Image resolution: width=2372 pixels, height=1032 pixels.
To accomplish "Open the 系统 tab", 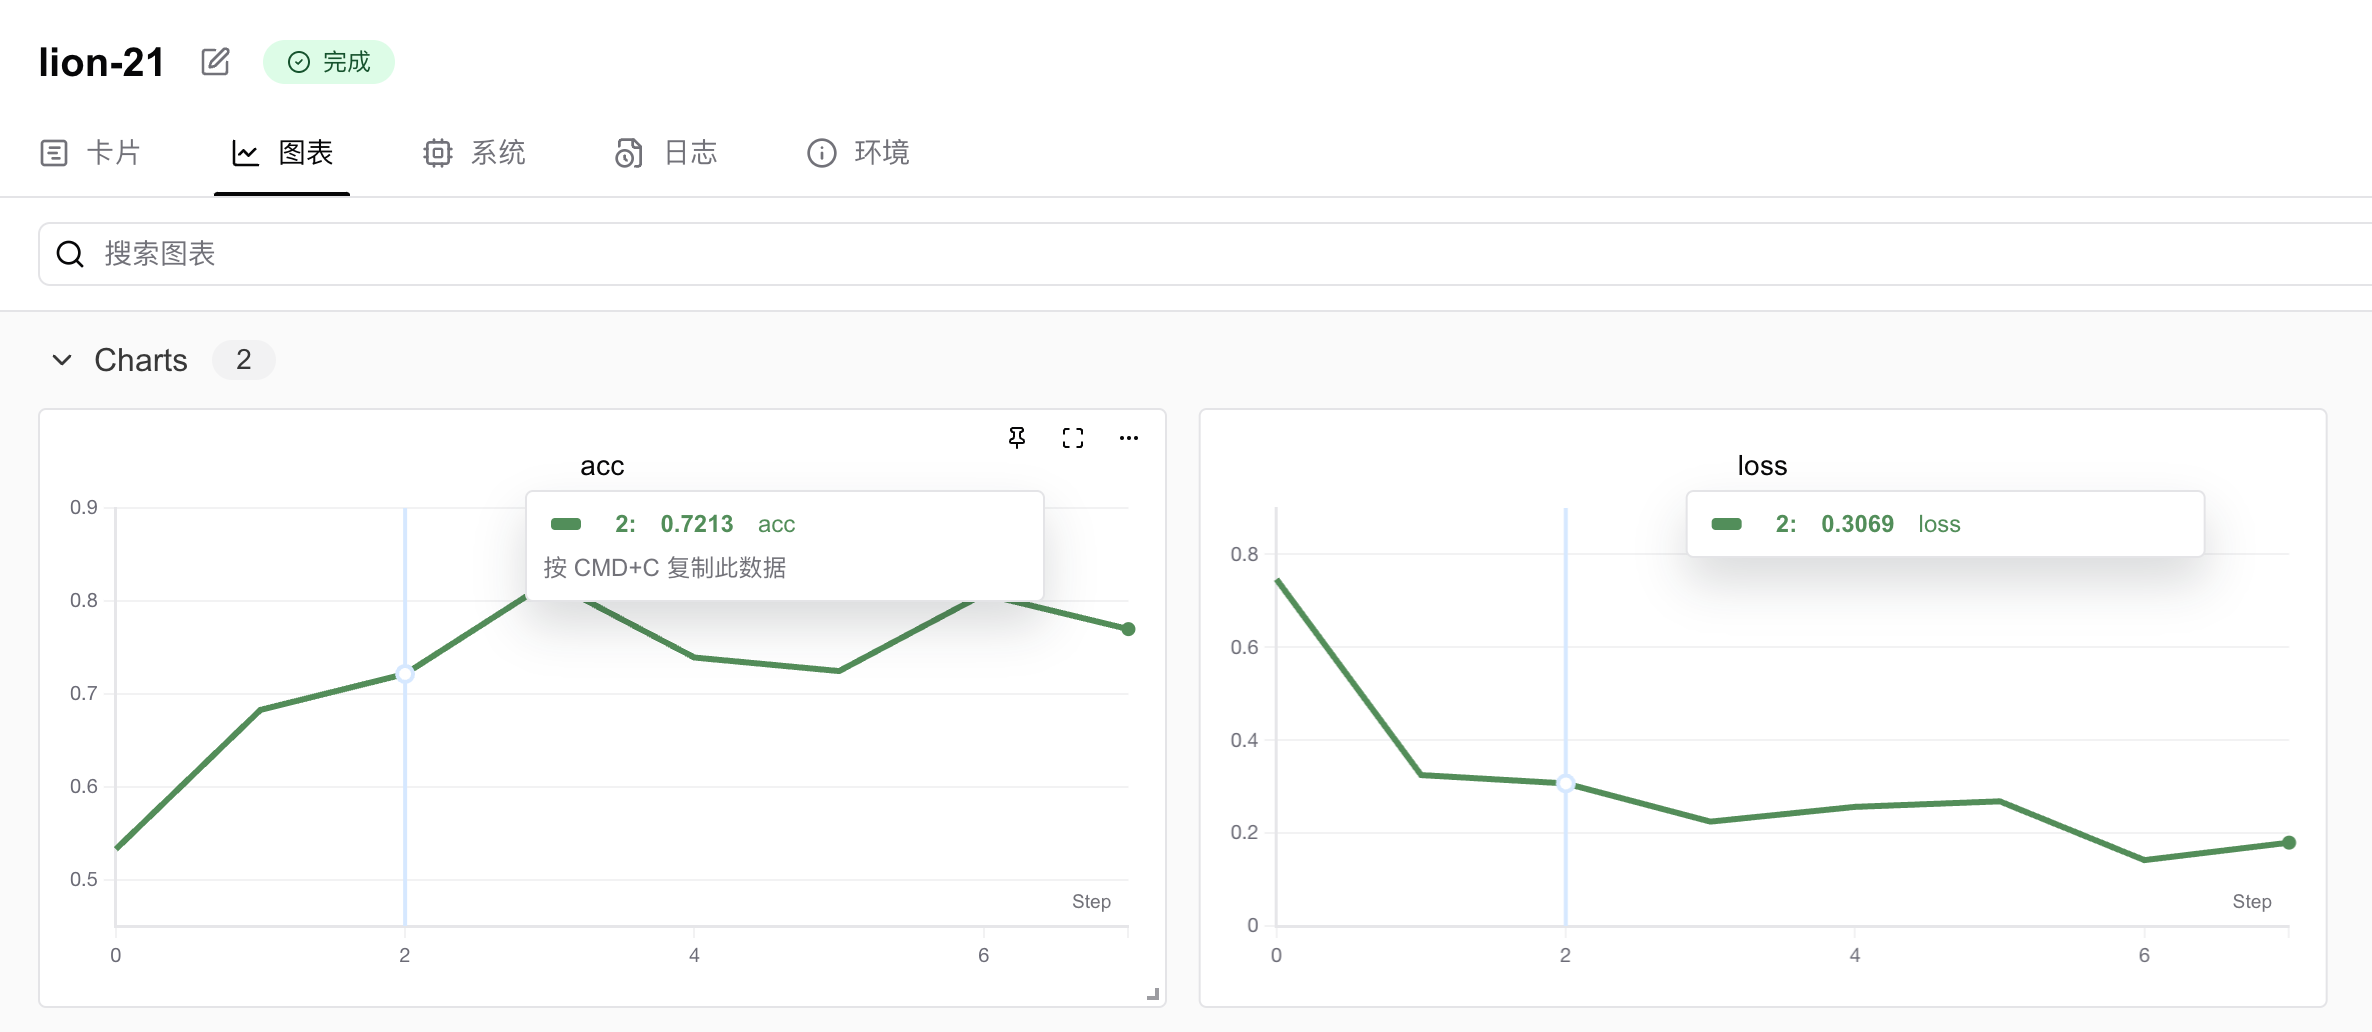I will pos(475,153).
